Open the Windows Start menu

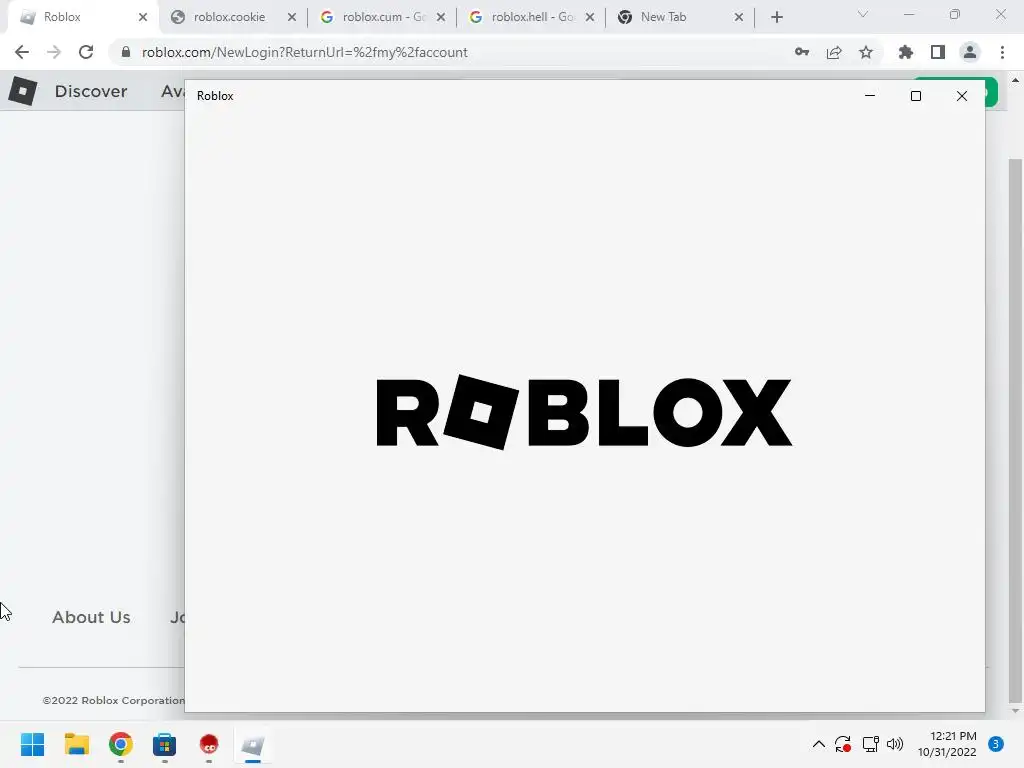pos(33,744)
